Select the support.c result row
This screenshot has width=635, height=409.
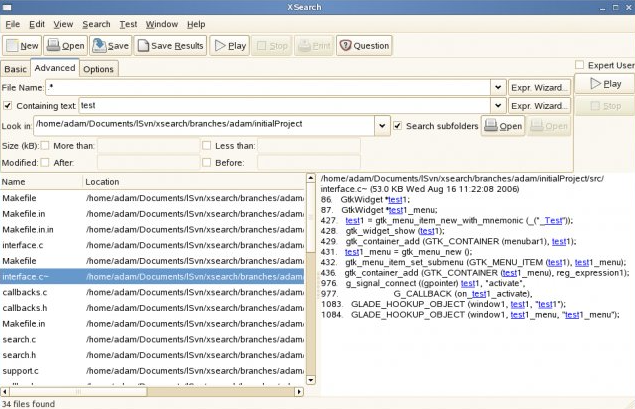pos(152,371)
